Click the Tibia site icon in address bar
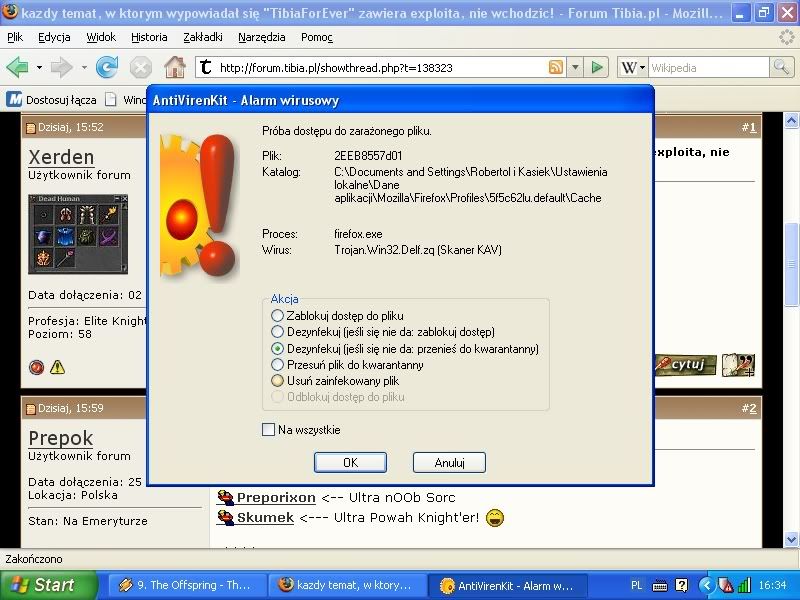800x600 pixels. (x=206, y=67)
